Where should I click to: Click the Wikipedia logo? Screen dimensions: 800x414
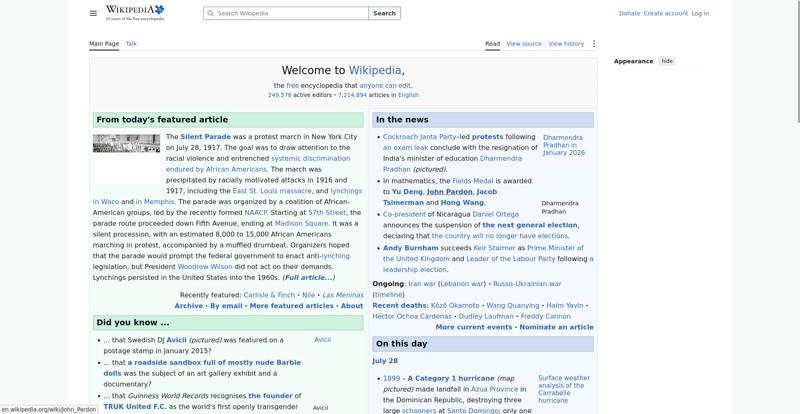(135, 13)
